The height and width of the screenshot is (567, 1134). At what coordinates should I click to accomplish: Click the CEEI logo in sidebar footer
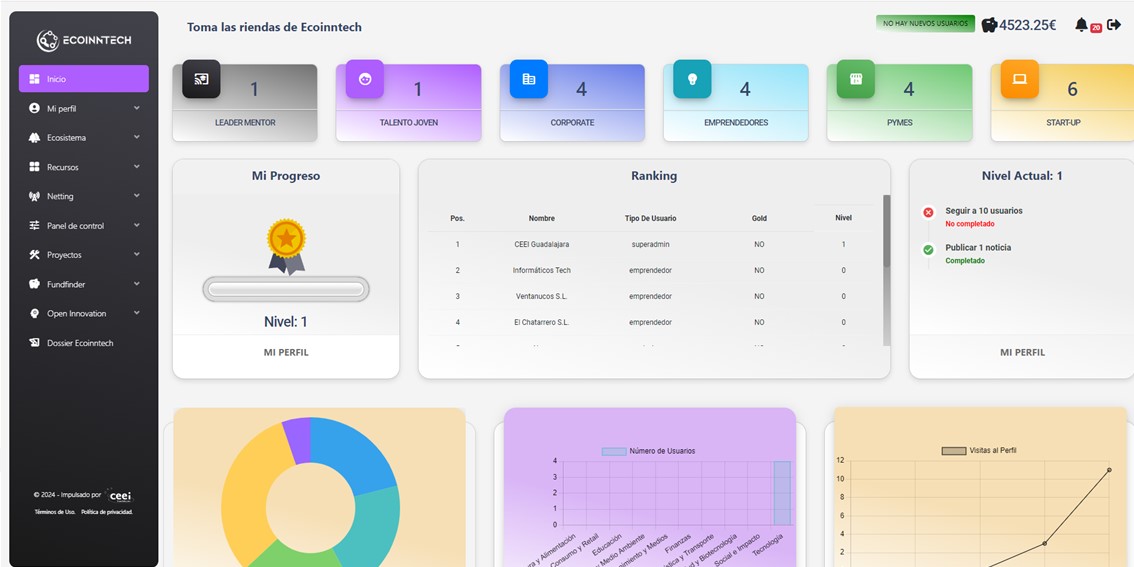pyautogui.click(x=119, y=496)
